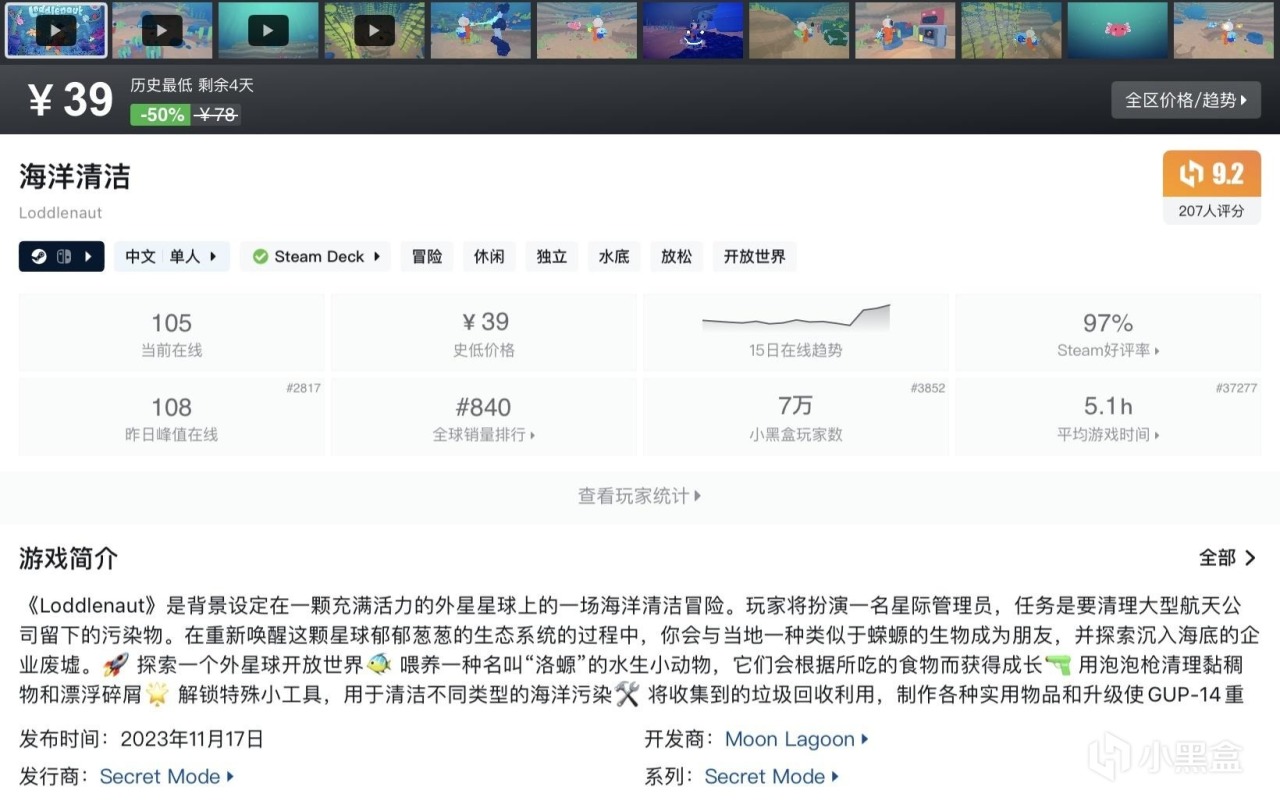Click the Loddlenaut subtitle under the title
Viewport: 1280px width, 801px height.
[x=61, y=213]
